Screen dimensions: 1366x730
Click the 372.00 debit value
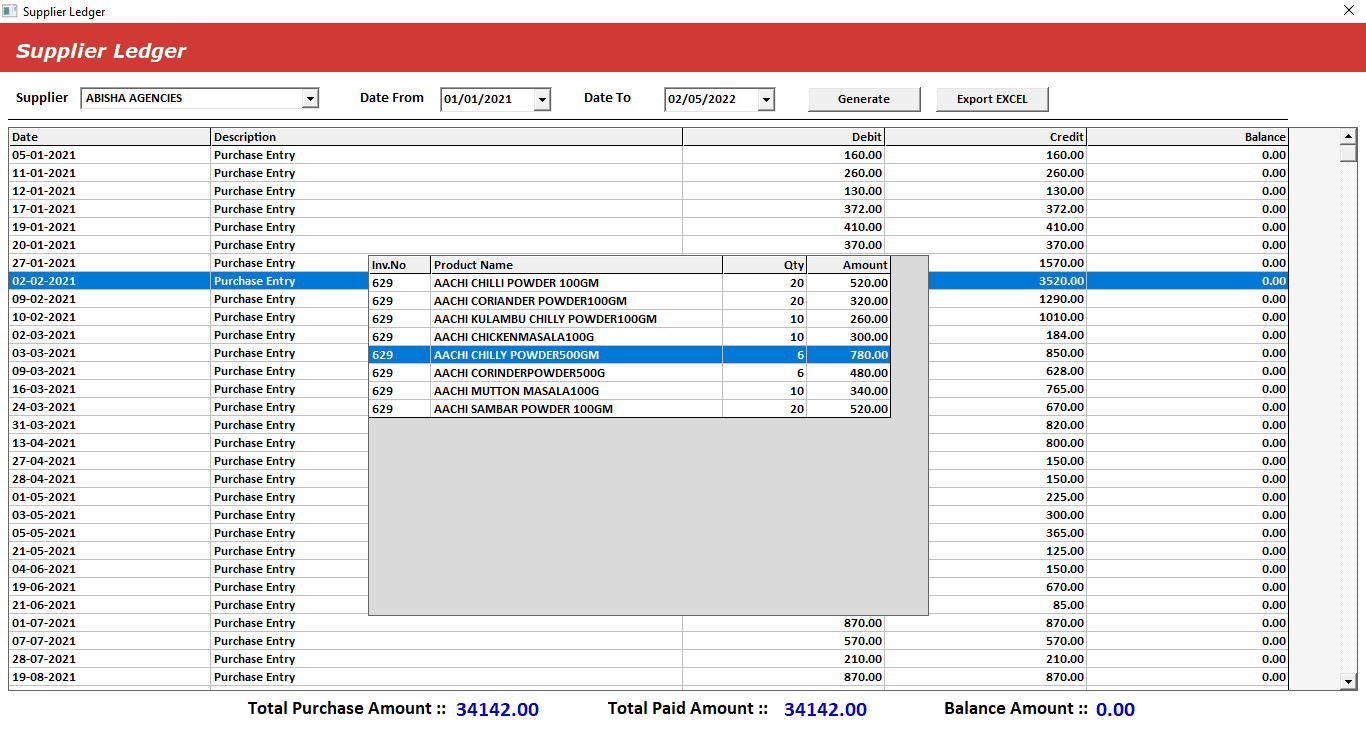click(x=863, y=209)
